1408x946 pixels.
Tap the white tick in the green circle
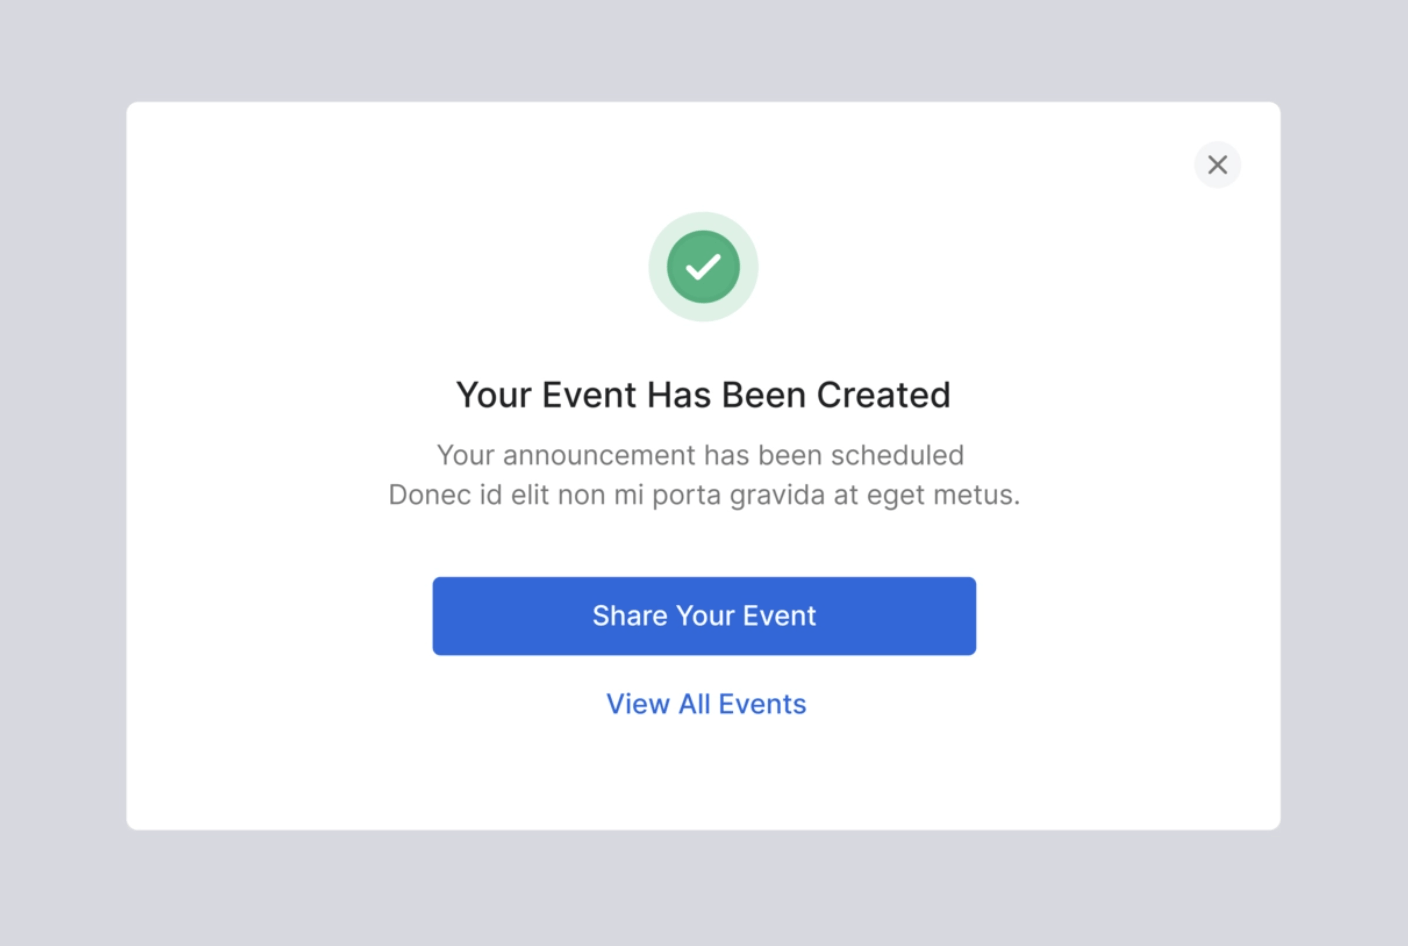703,267
